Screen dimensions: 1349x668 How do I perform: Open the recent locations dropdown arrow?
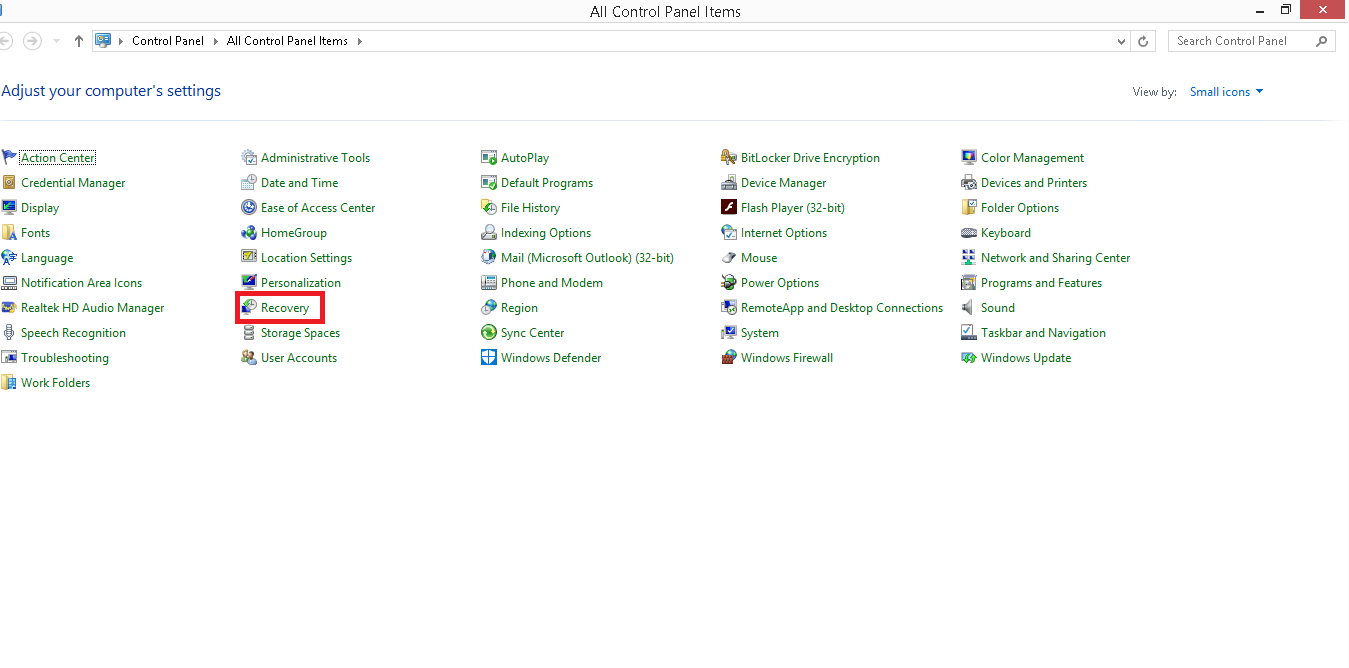point(56,41)
